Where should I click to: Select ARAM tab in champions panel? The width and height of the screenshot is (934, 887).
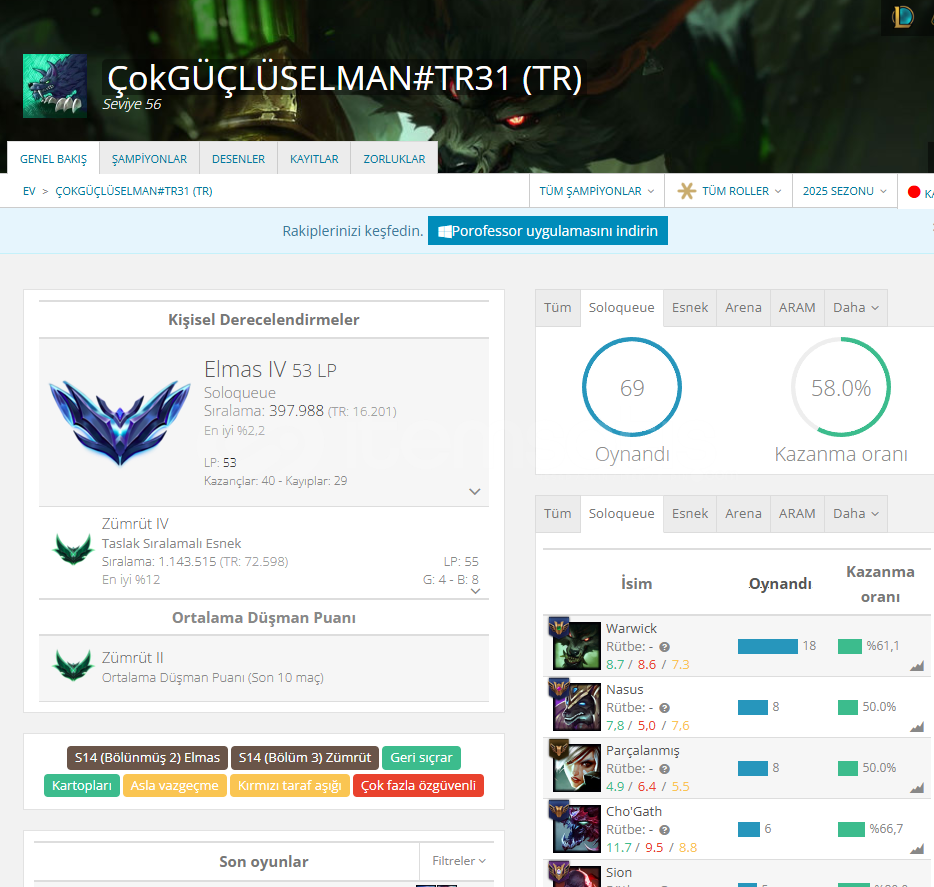[x=797, y=513]
